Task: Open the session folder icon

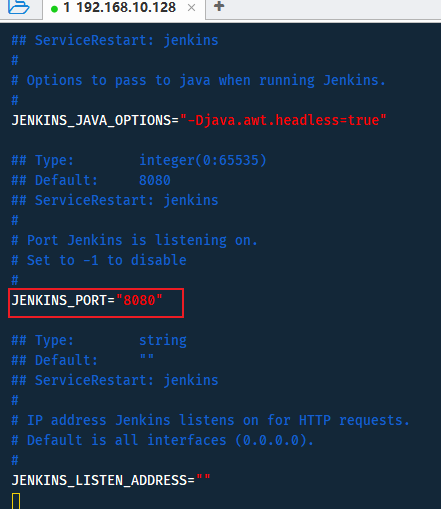Action: [19, 7]
